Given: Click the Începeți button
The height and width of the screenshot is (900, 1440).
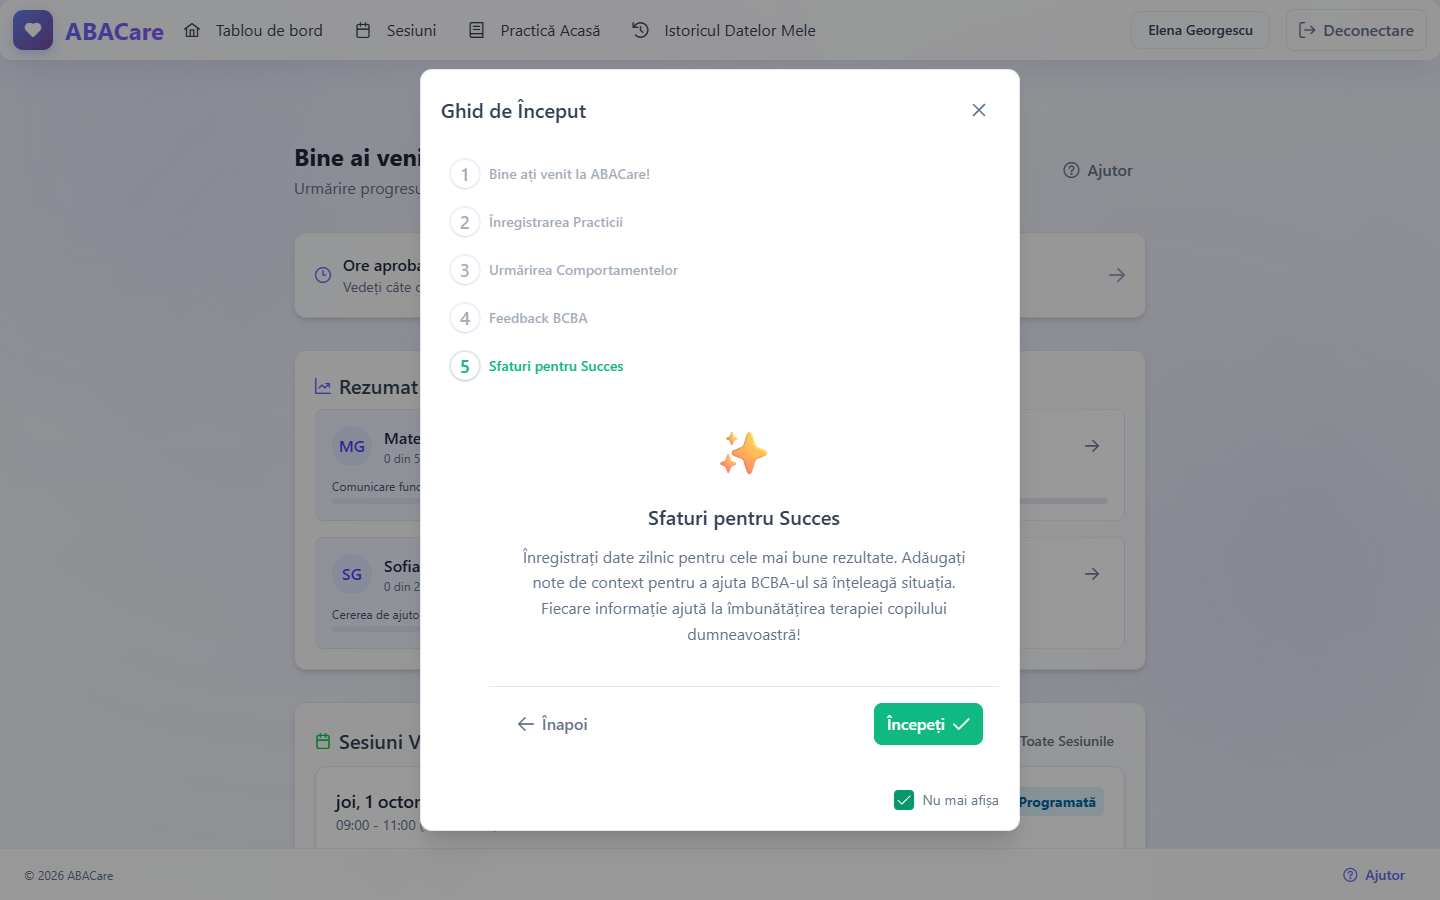Looking at the screenshot, I should click(928, 724).
